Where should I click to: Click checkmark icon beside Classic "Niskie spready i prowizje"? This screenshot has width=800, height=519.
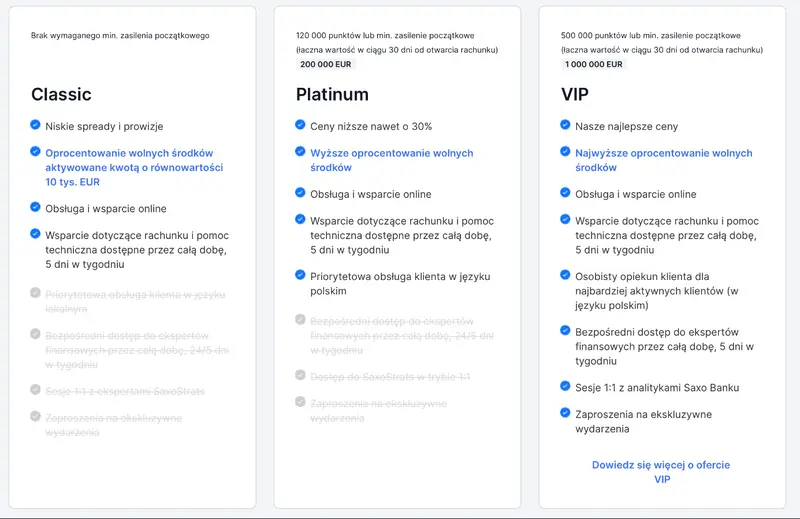[36, 126]
